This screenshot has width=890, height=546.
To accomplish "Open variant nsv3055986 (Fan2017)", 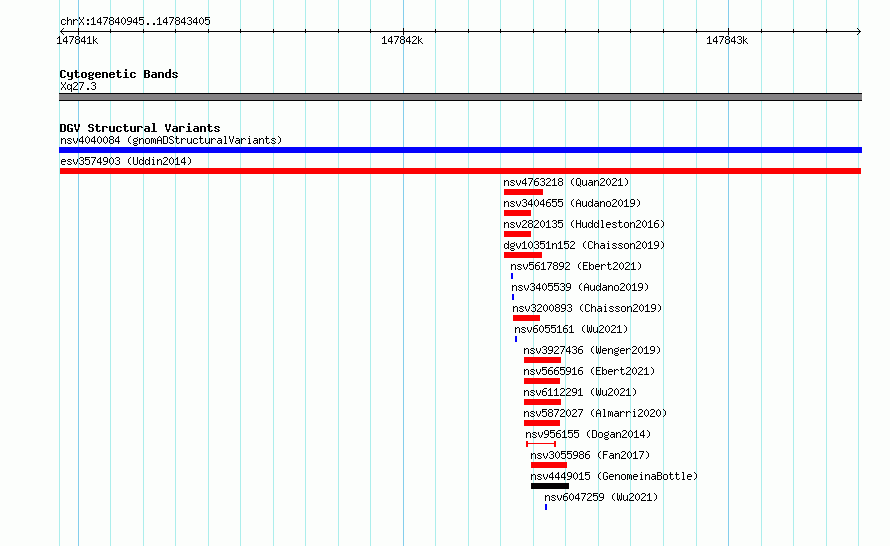I will pyautogui.click(x=590, y=455).
